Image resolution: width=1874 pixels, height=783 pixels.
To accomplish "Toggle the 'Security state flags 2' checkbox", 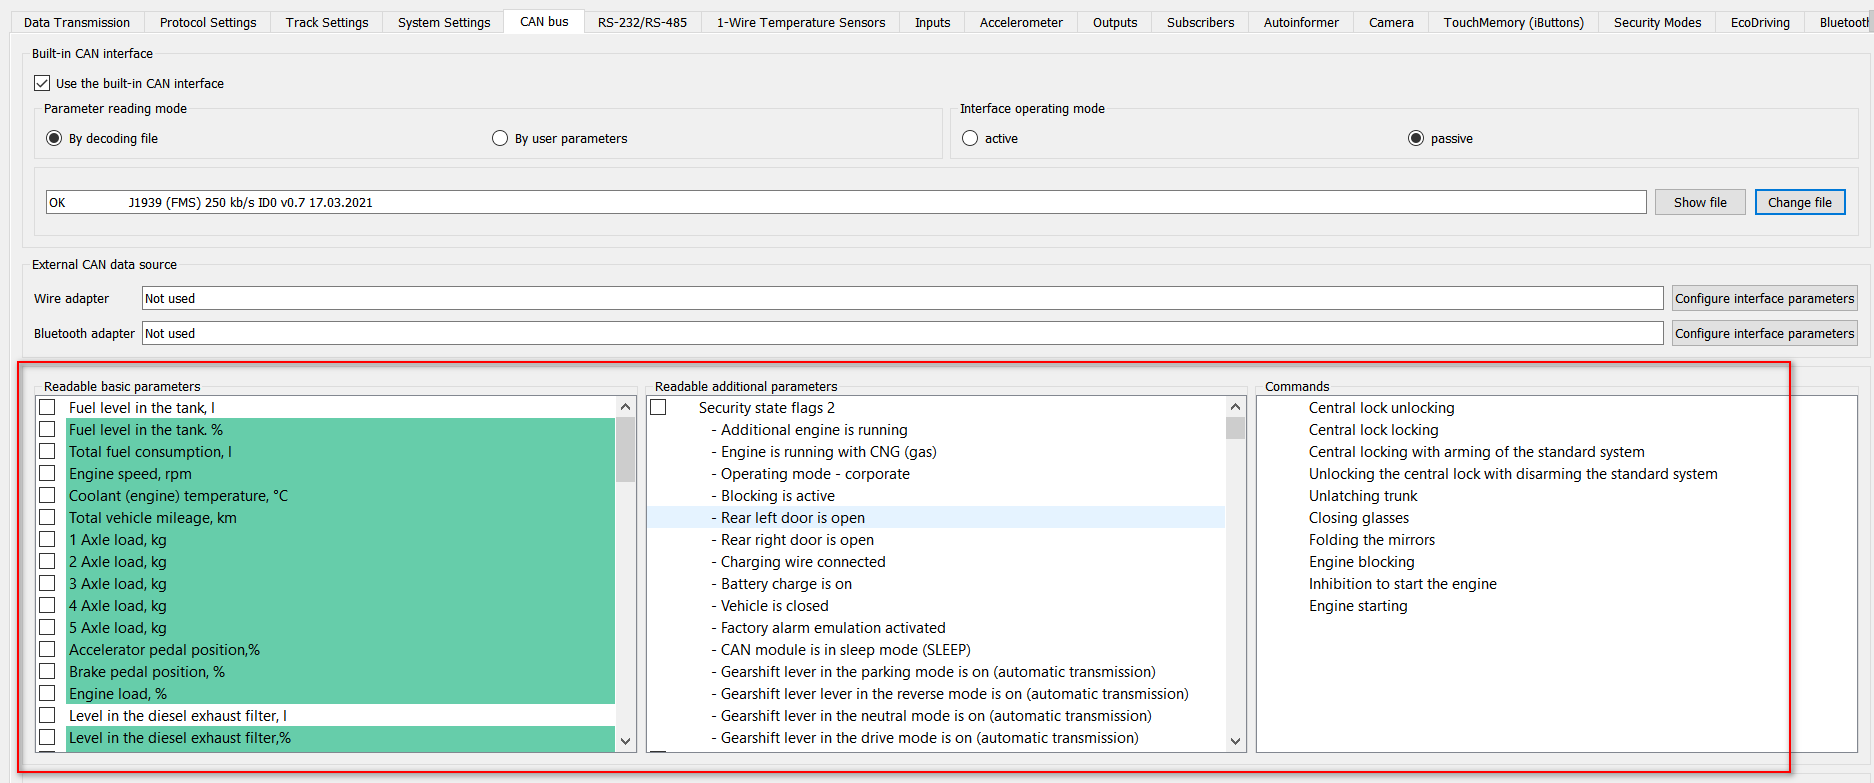I will [658, 407].
